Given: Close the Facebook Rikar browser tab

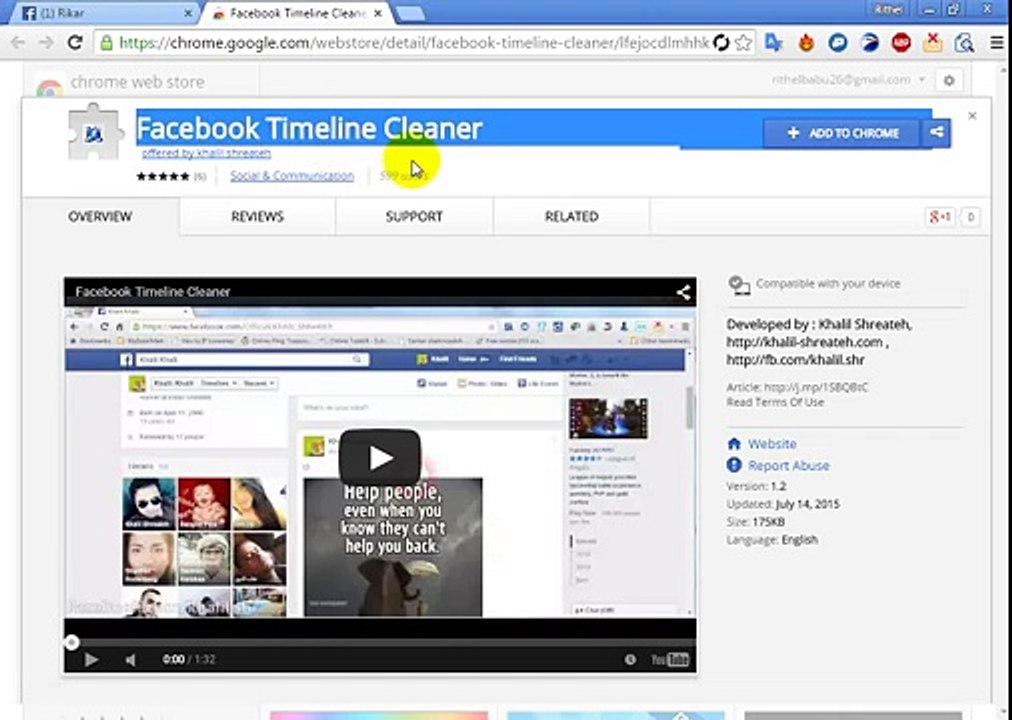Looking at the screenshot, I should pos(188,13).
